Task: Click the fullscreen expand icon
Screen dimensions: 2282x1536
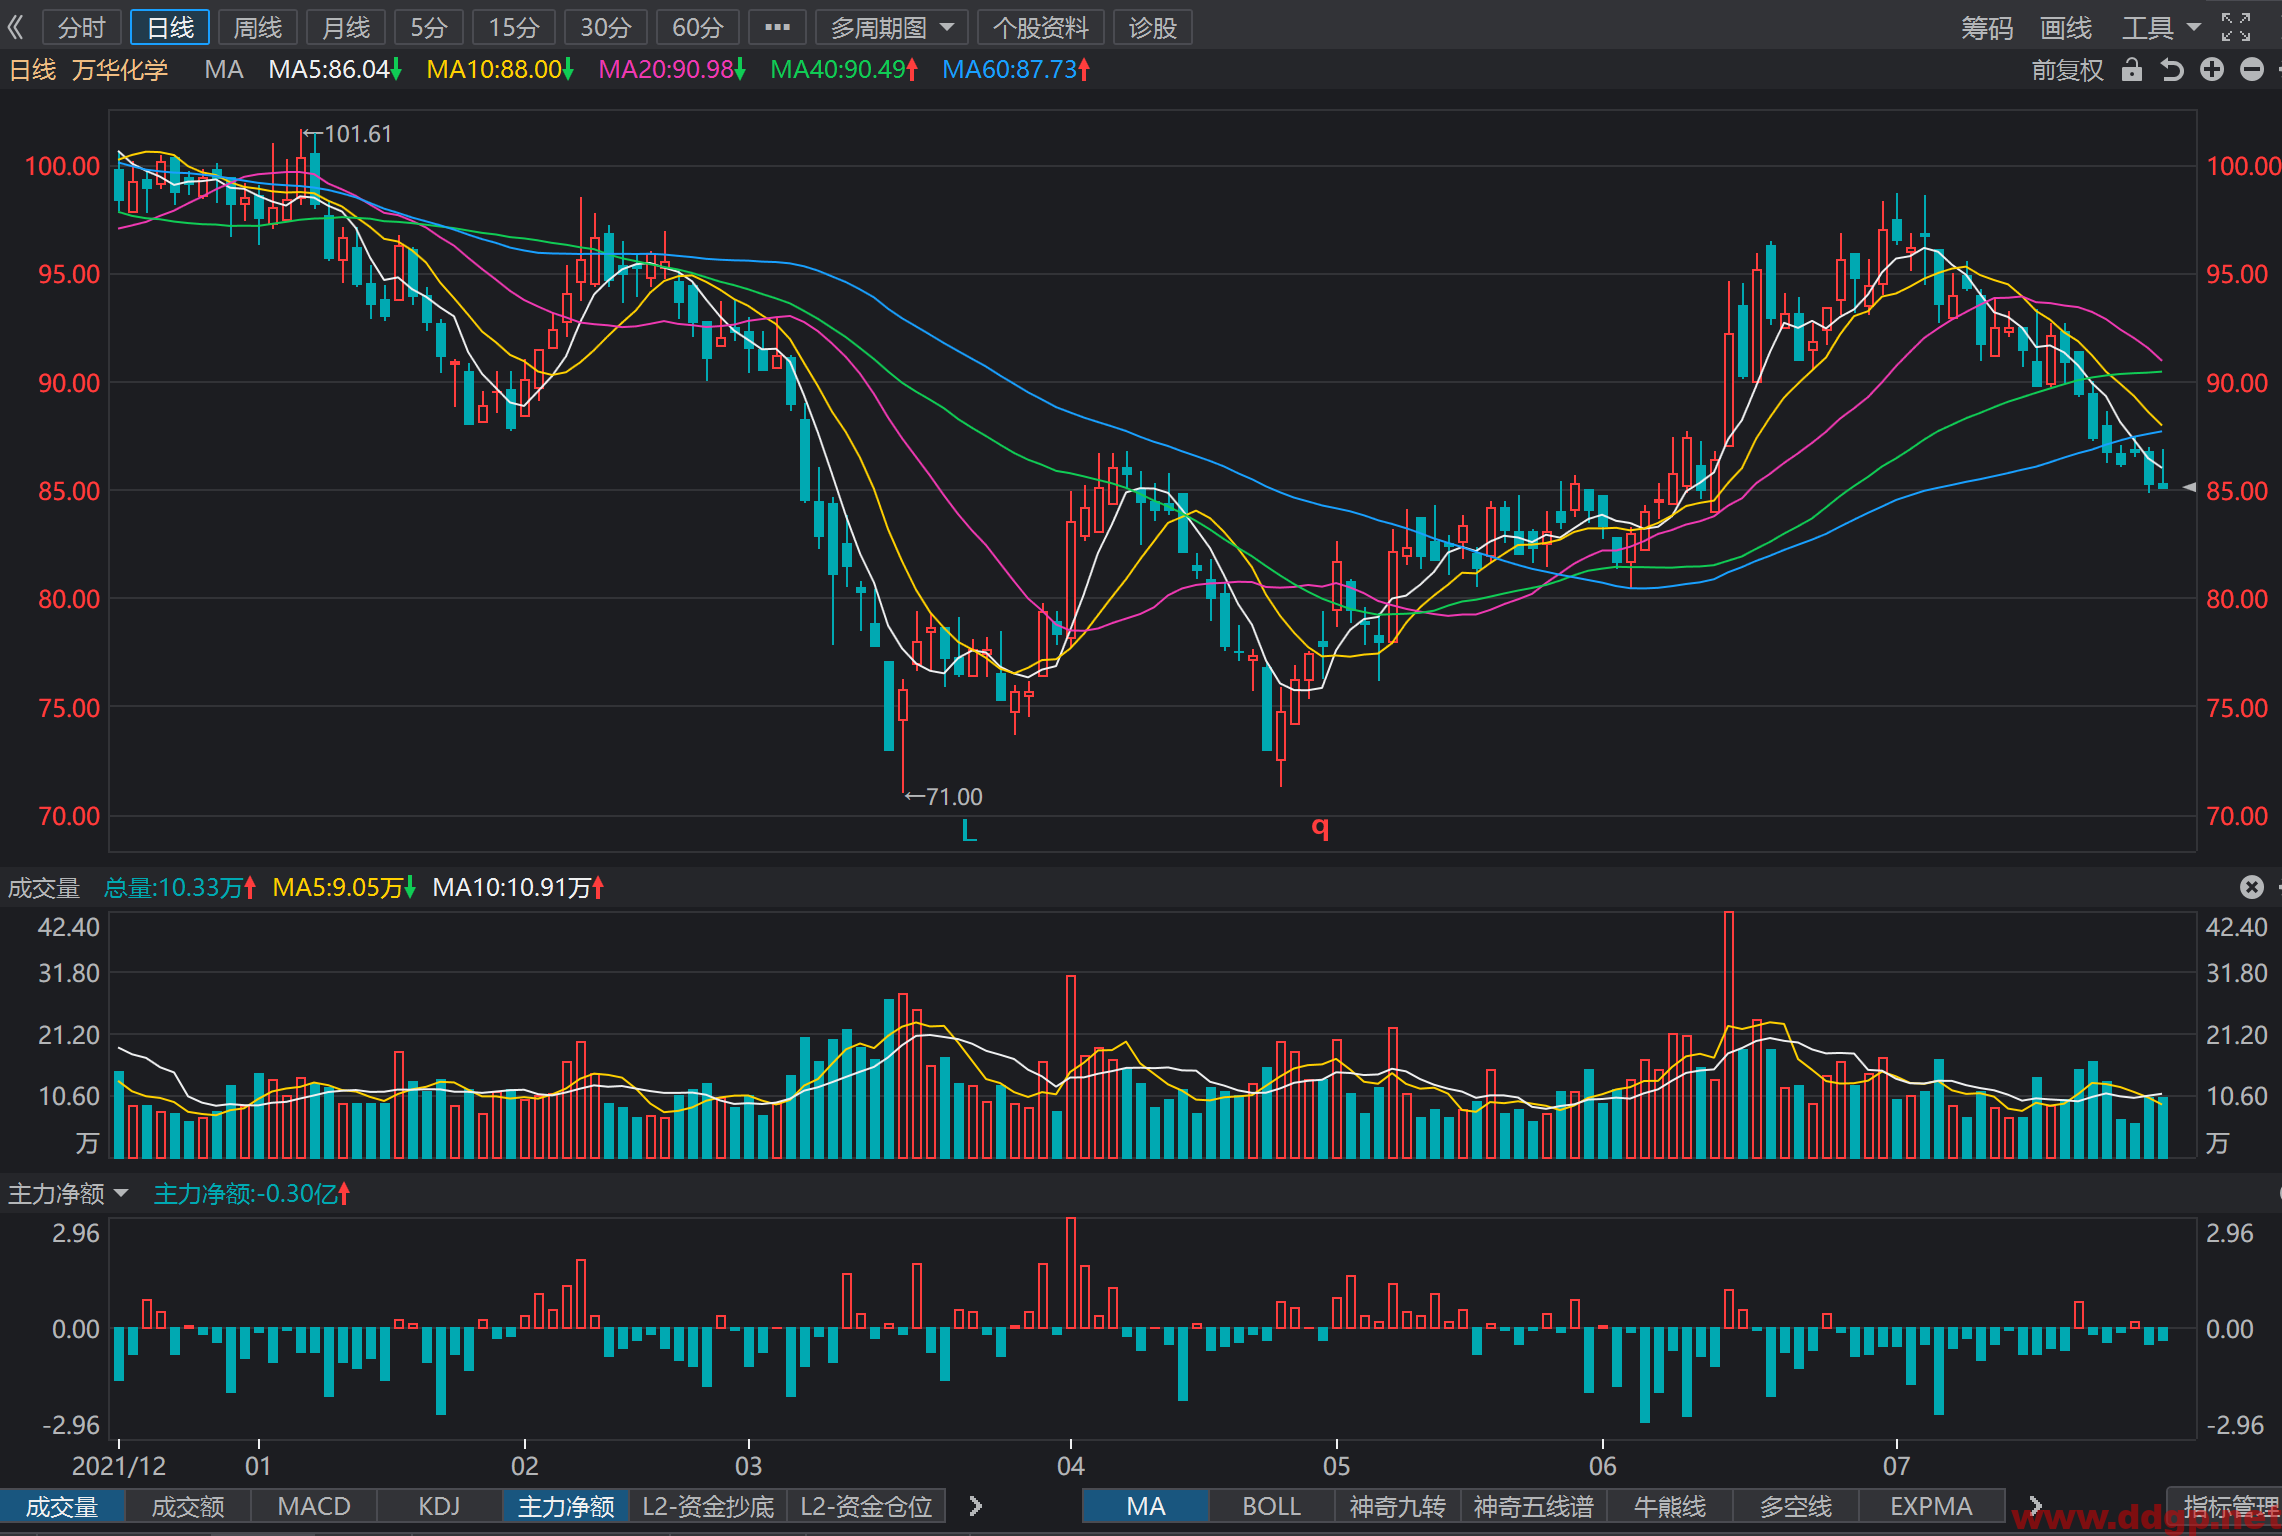Action: coord(2236,27)
